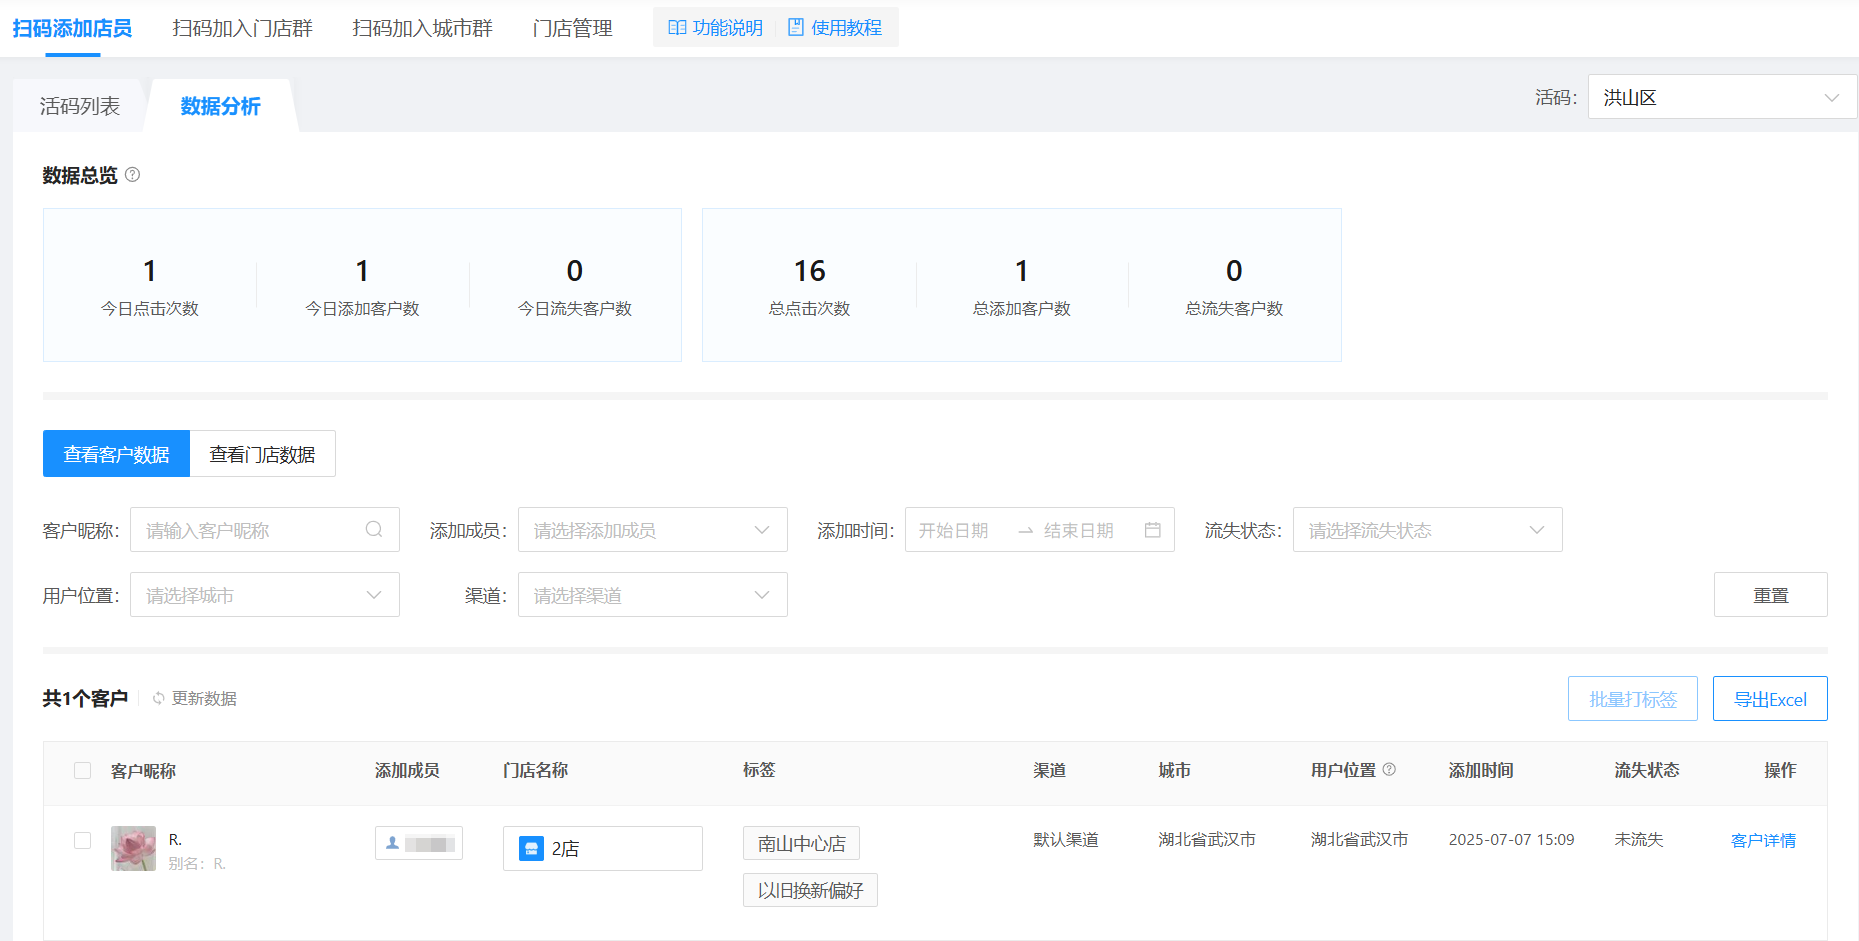Click the 2025-07-07 15:09 time cell
1859x941 pixels.
(1511, 840)
